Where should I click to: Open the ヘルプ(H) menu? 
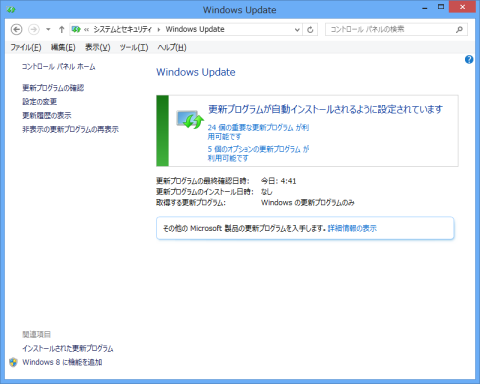coord(172,47)
